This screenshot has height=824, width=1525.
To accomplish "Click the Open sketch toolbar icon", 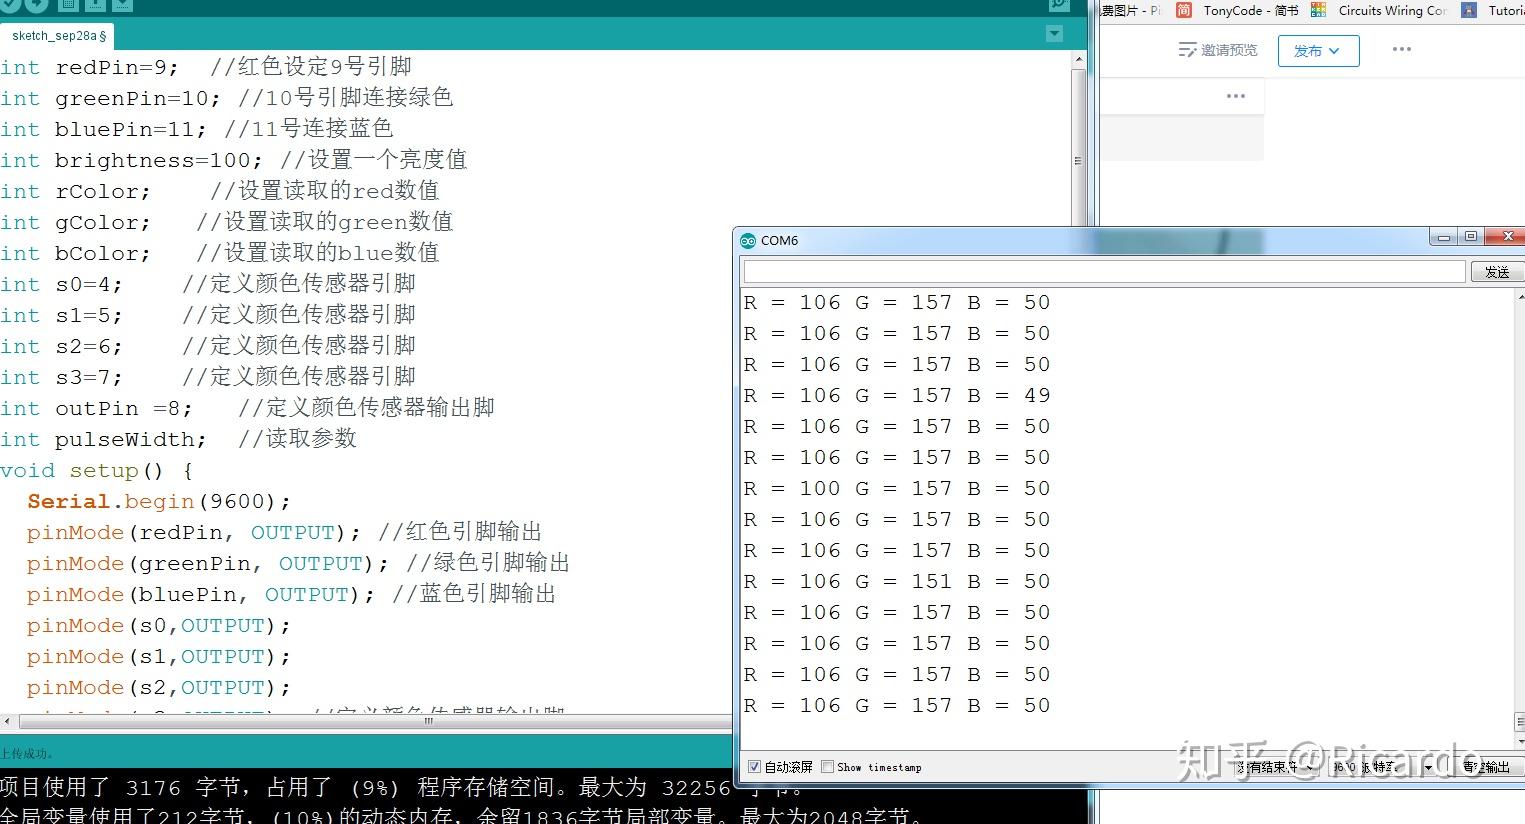I will tap(96, 5).
